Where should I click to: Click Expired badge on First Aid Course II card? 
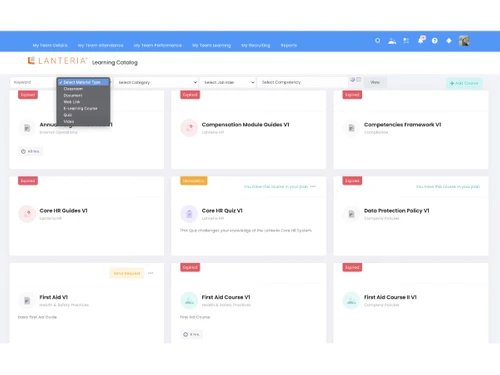tap(352, 267)
